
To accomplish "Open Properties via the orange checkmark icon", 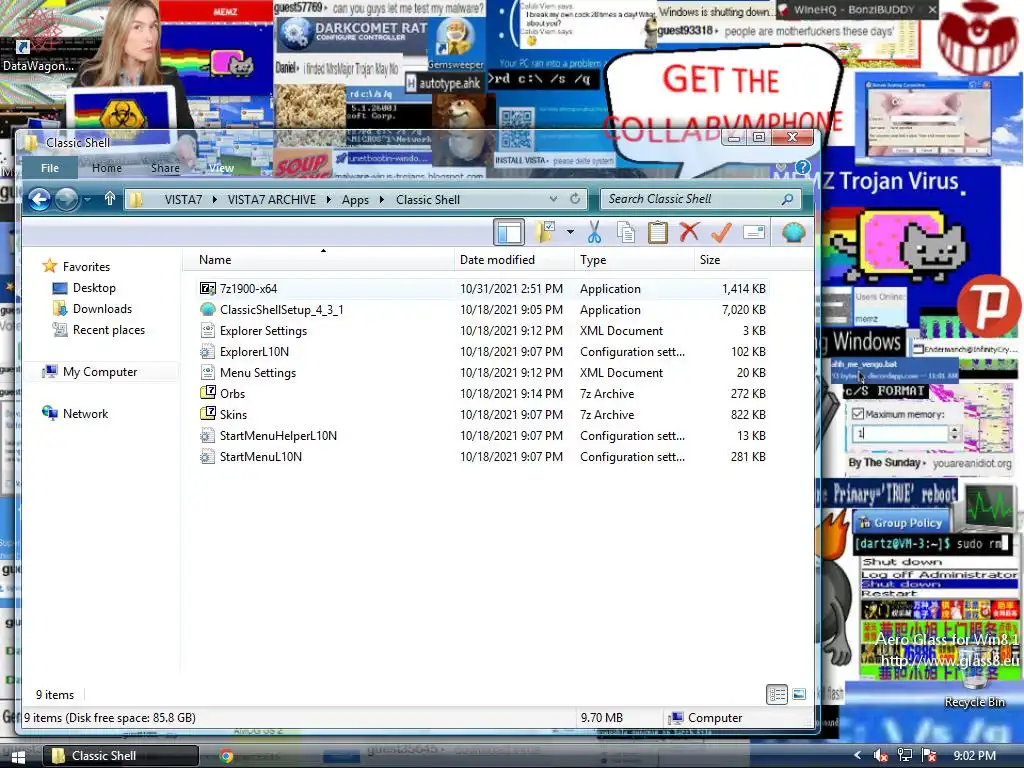I will click(722, 232).
